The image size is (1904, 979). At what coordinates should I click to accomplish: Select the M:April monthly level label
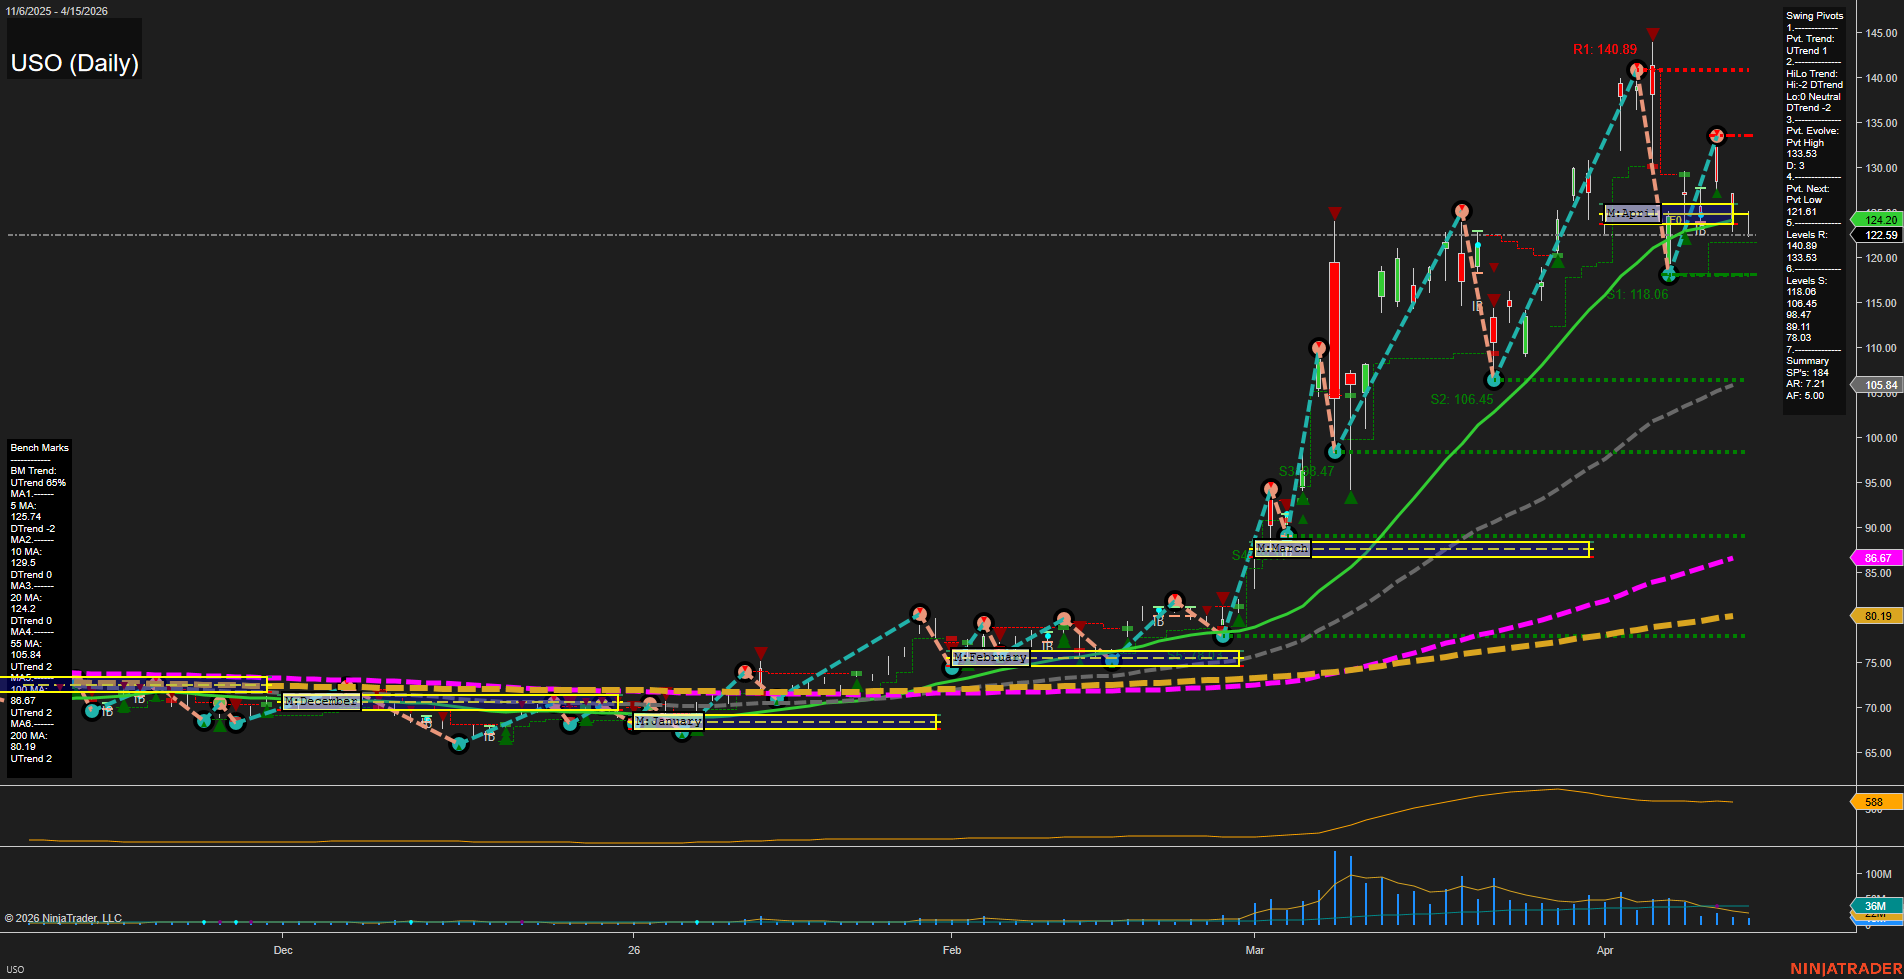[1631, 213]
